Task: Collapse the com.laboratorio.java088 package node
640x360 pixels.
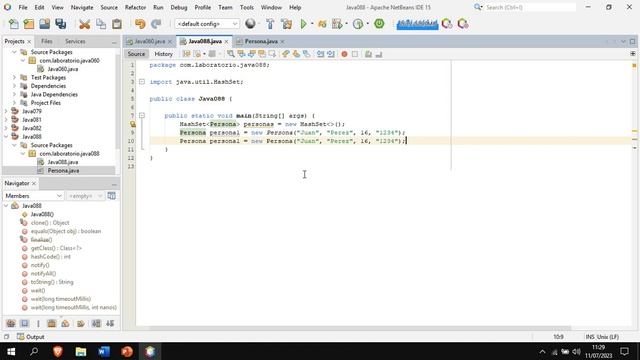Action: (x=23, y=153)
